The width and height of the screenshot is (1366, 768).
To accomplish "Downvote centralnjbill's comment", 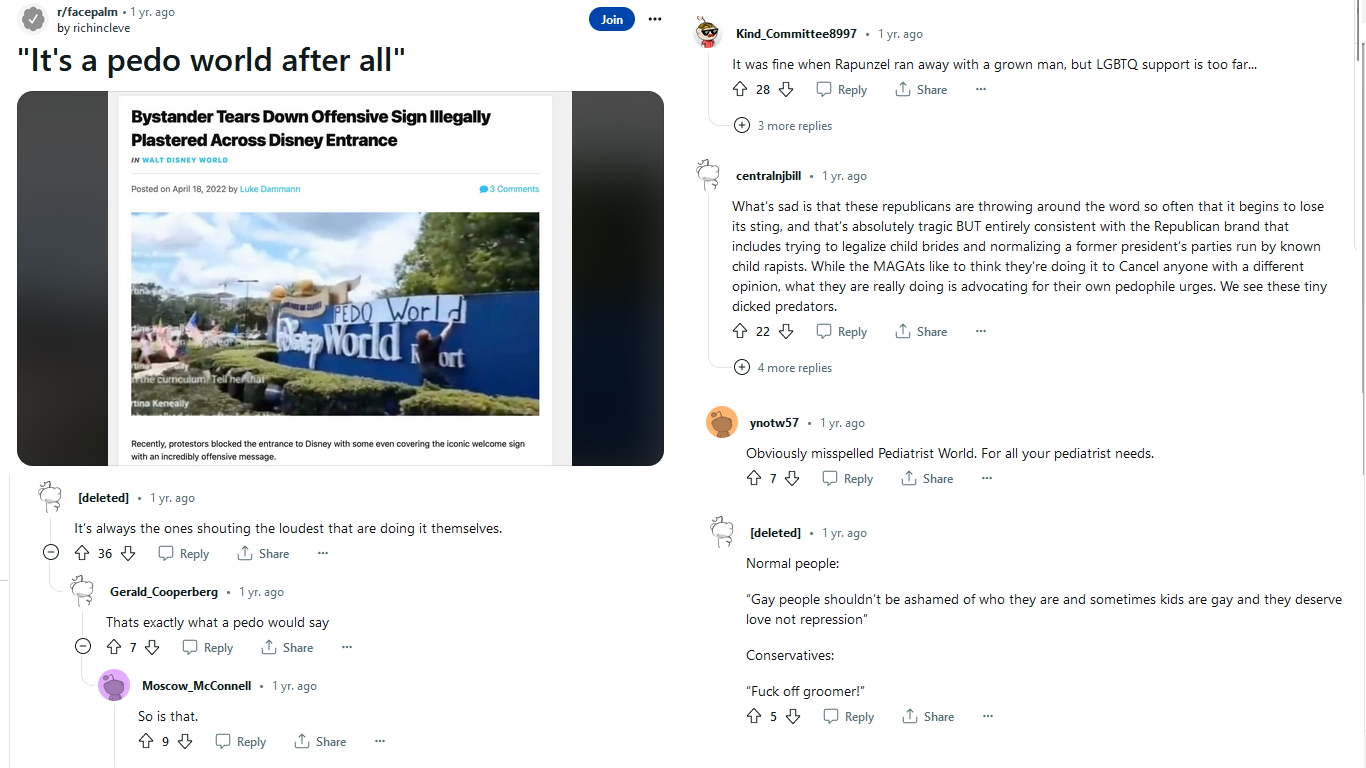I will pyautogui.click(x=786, y=332).
